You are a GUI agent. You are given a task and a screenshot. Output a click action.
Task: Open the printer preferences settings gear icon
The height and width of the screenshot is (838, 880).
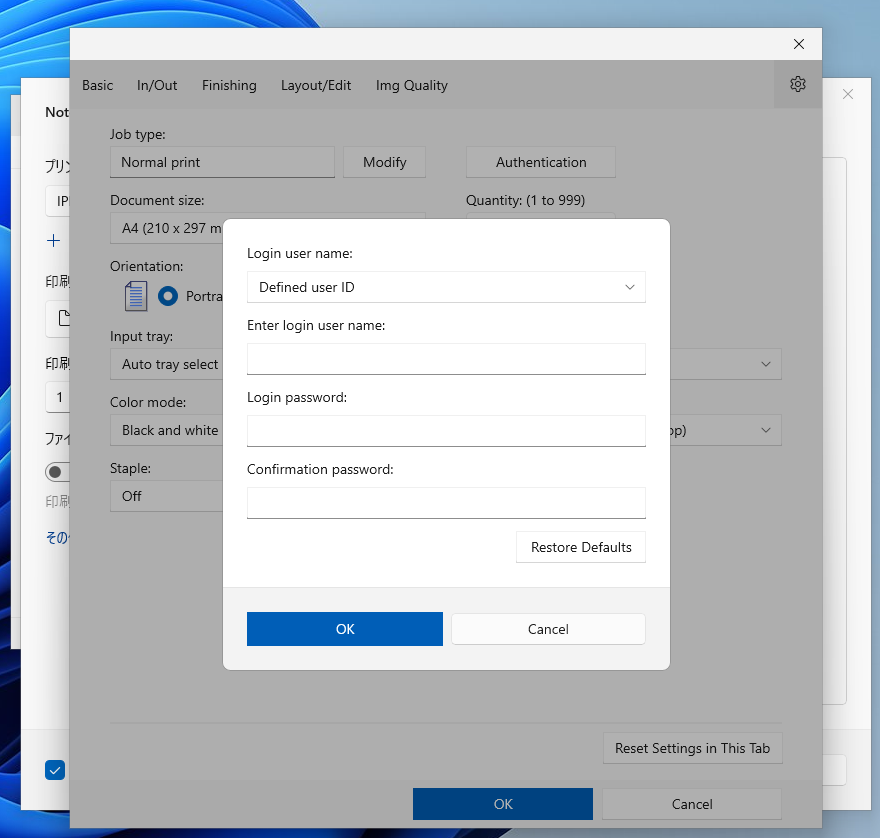tap(798, 84)
